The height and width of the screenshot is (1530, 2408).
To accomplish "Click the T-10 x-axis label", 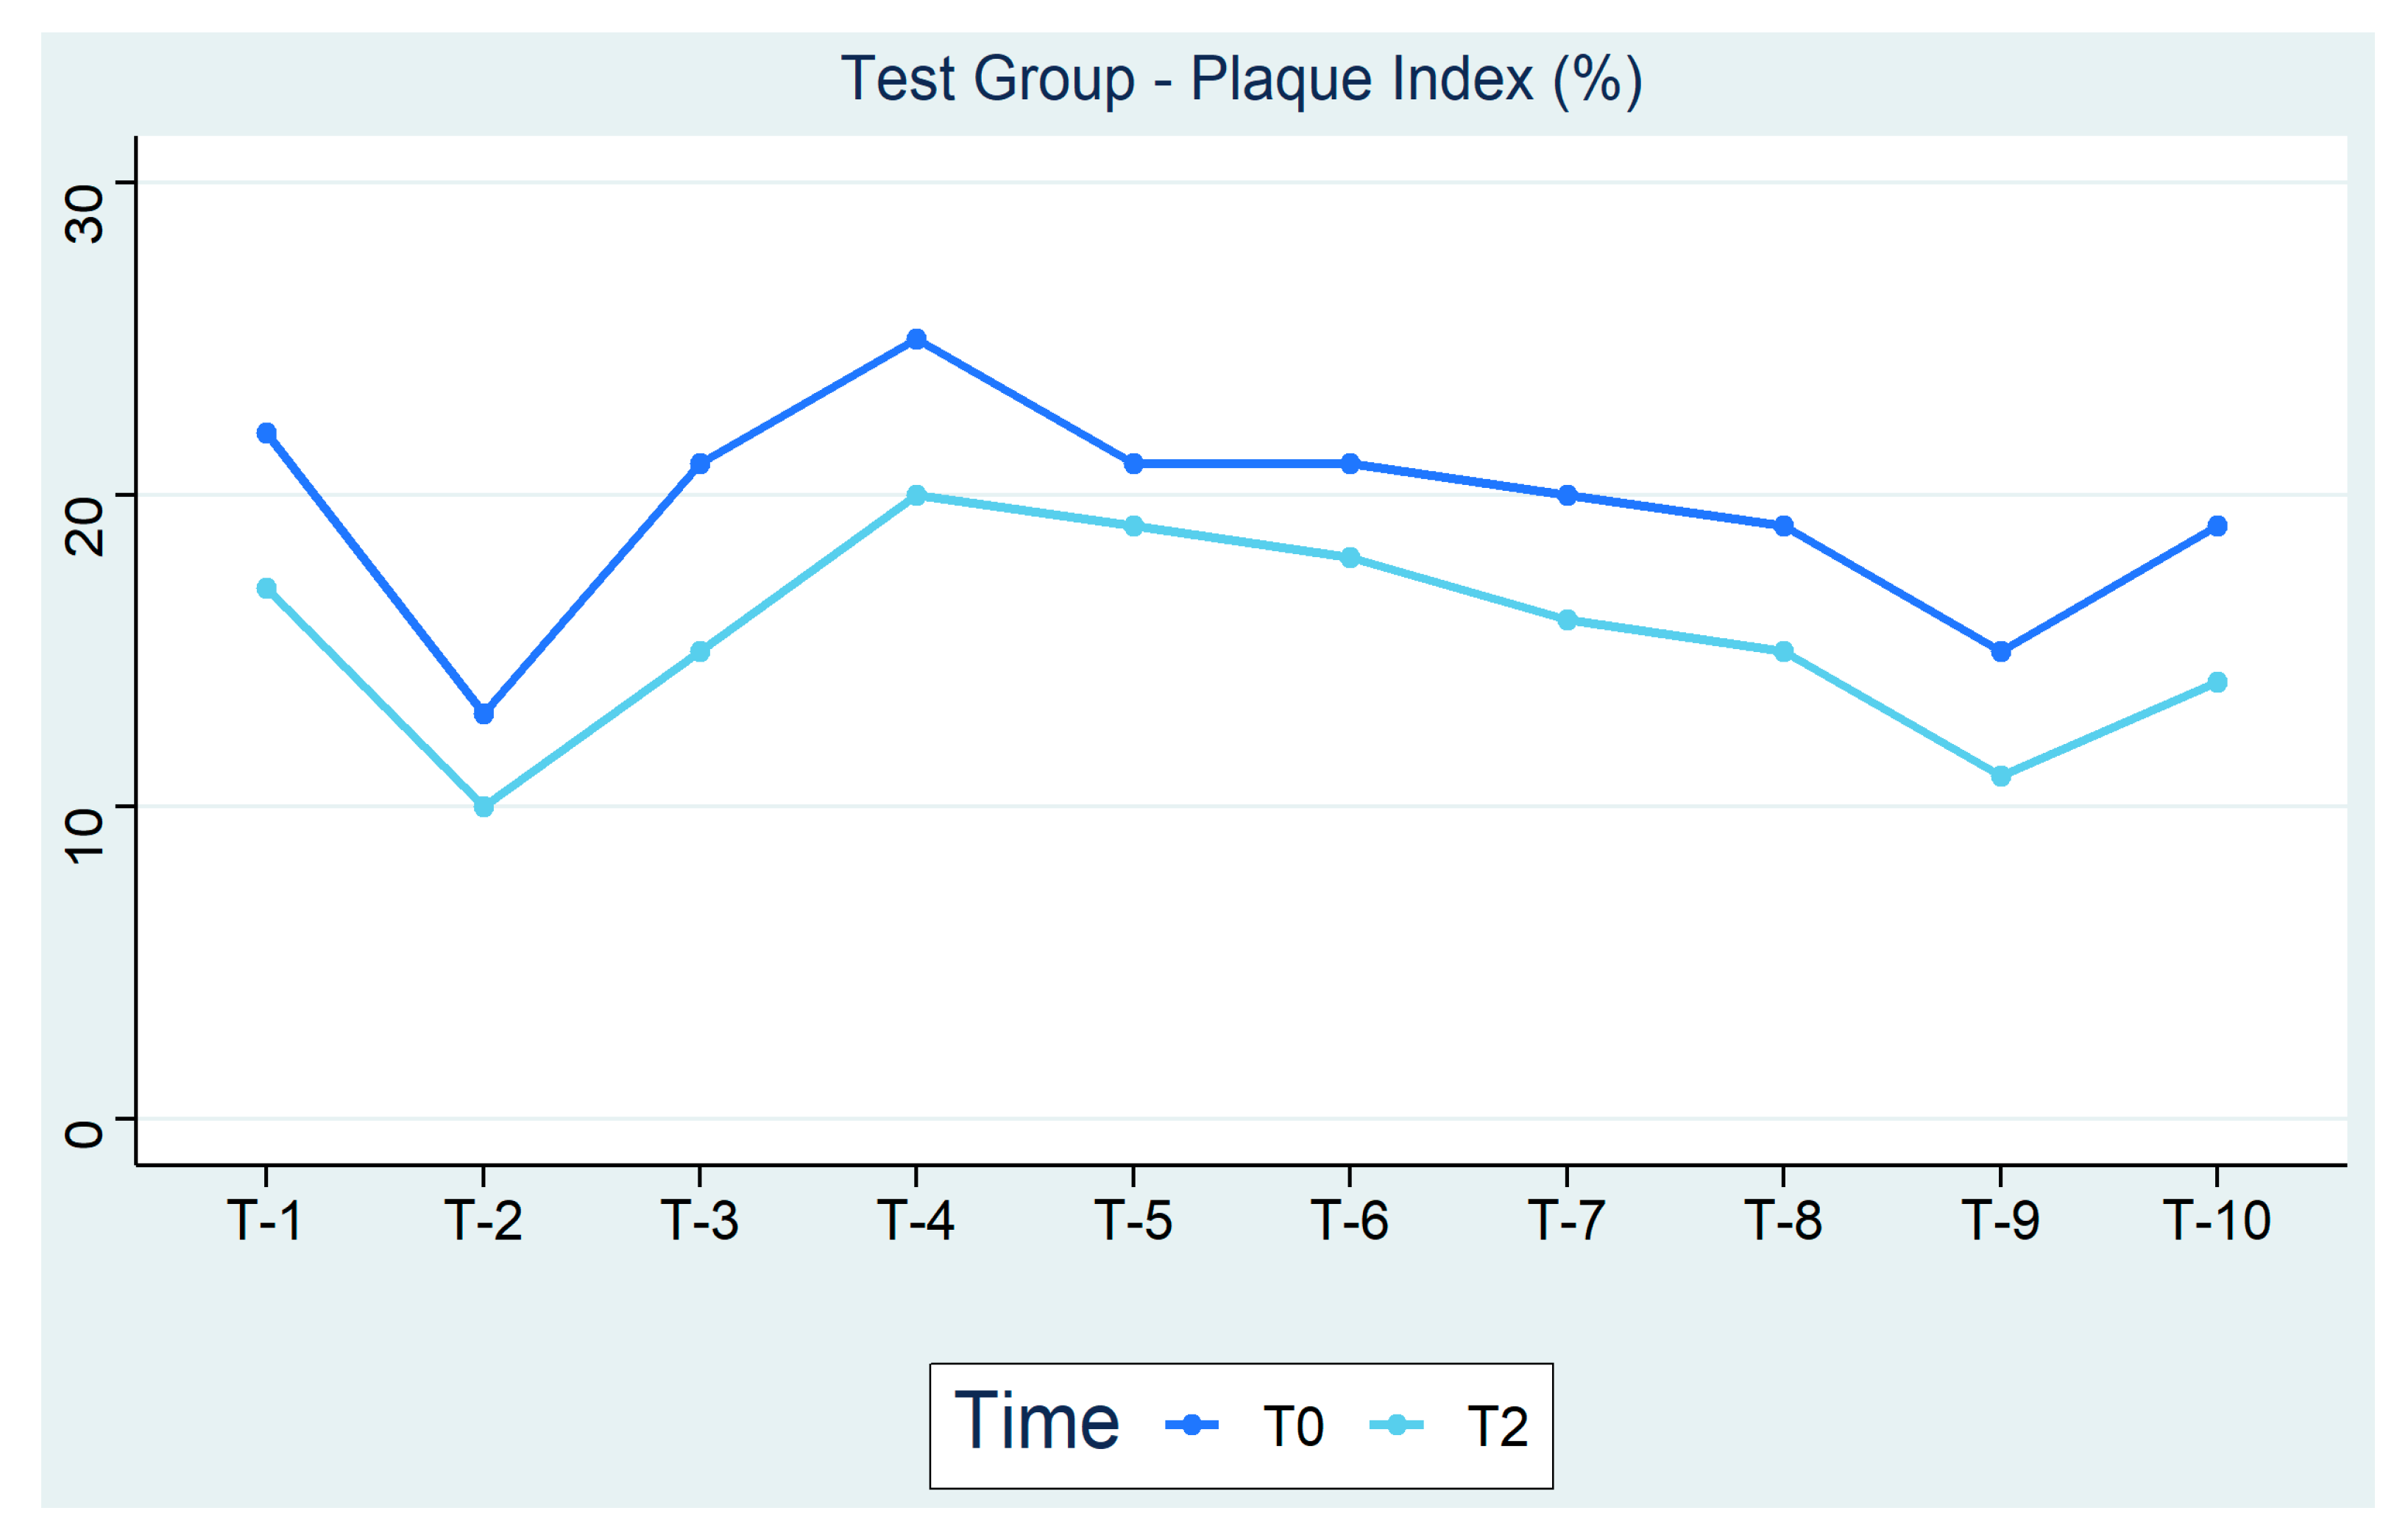I will tap(2217, 1221).
